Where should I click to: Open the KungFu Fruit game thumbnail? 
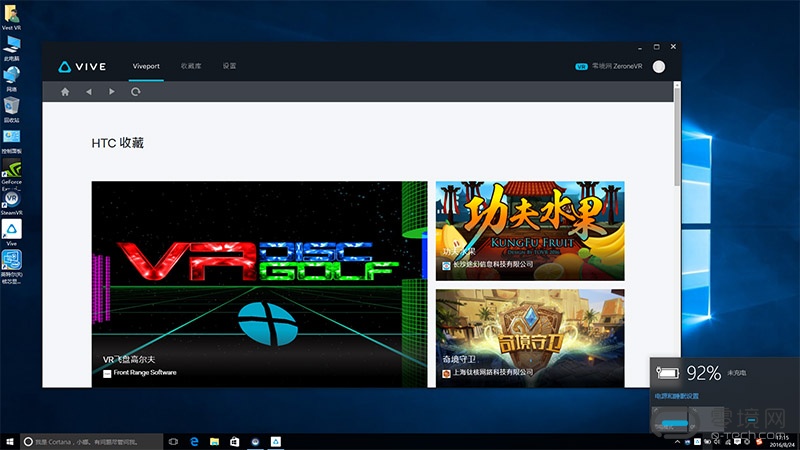[530, 230]
